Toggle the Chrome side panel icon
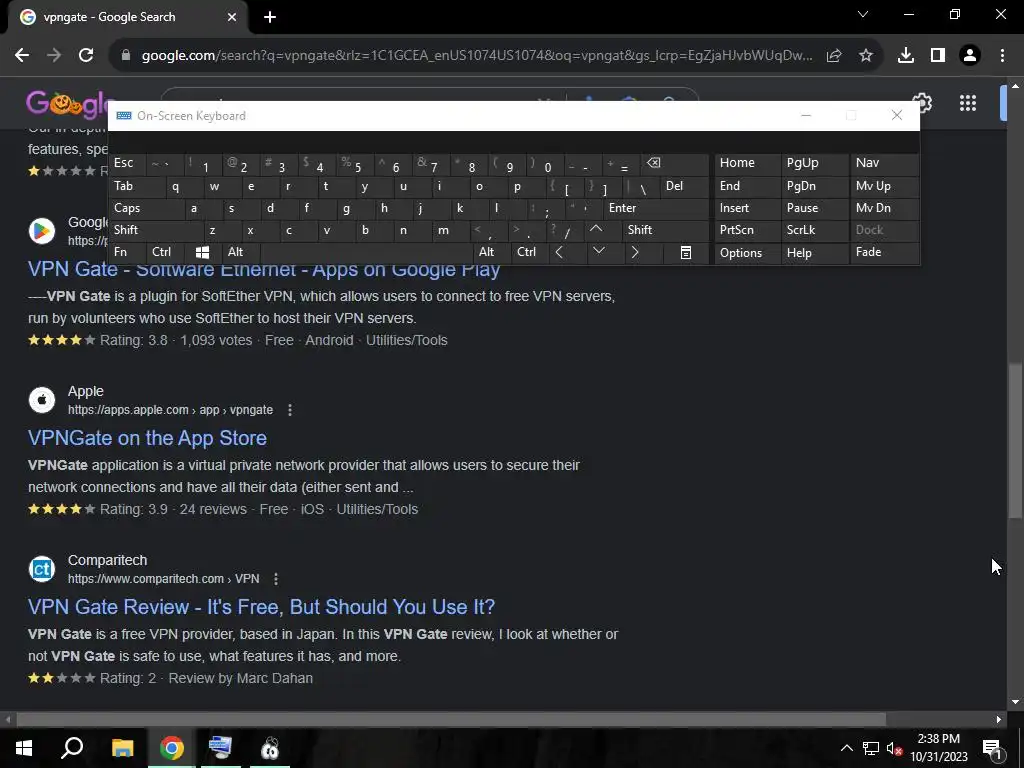 (x=938, y=56)
